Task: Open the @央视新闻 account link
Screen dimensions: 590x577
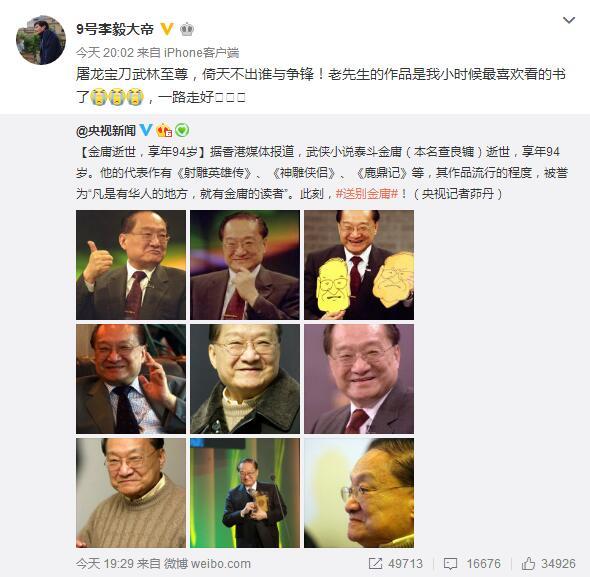Action: (x=106, y=131)
